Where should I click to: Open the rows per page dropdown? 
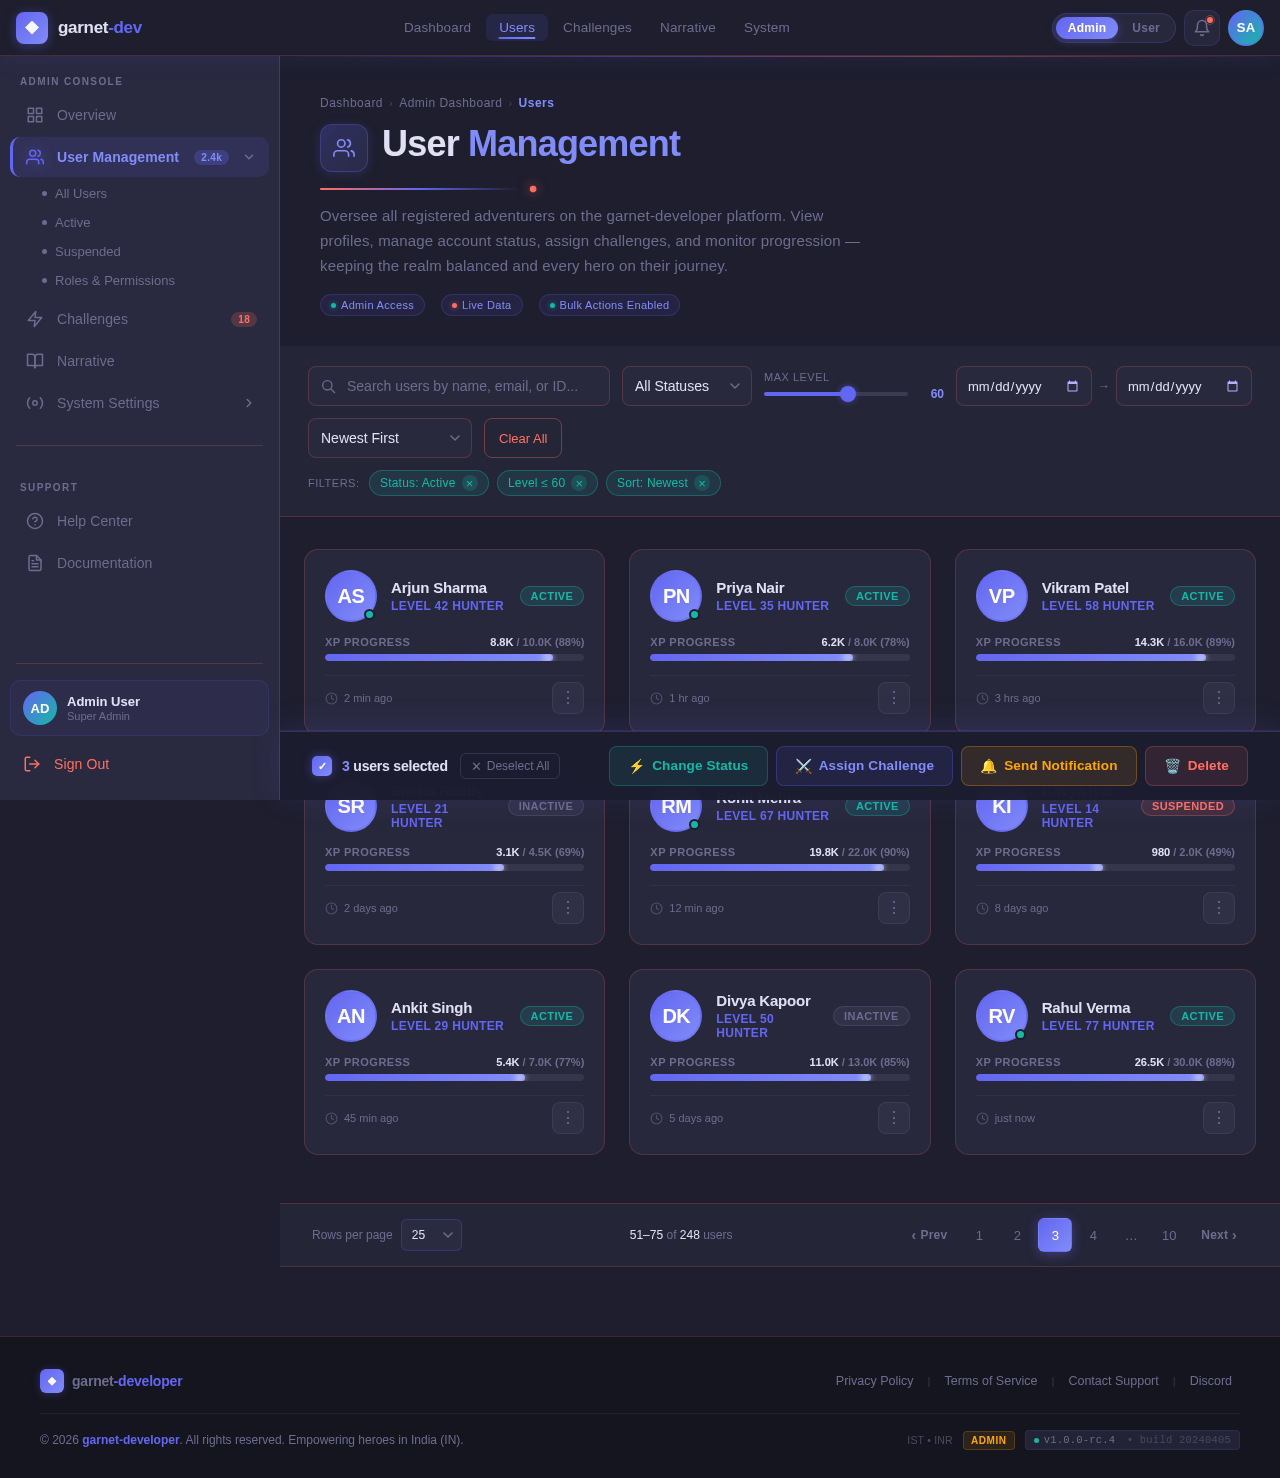(x=431, y=1235)
